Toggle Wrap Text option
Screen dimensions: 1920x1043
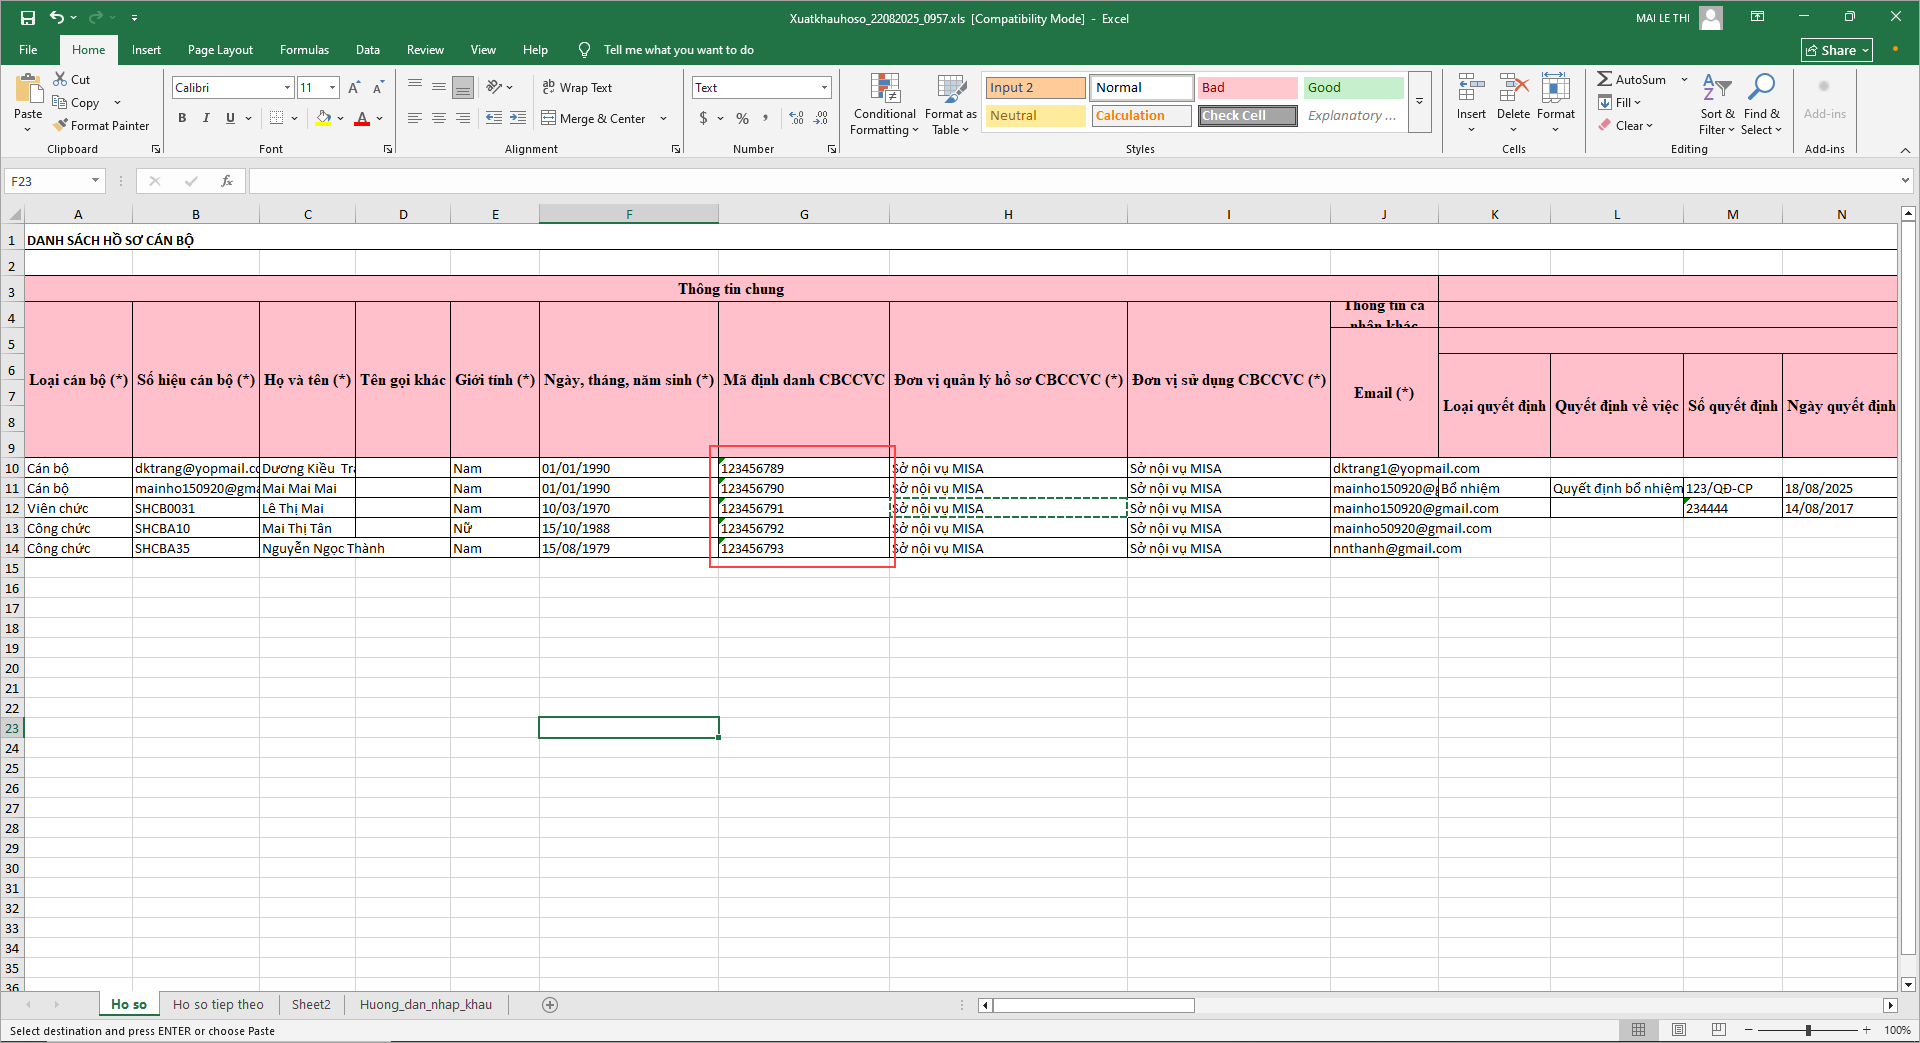click(x=577, y=88)
